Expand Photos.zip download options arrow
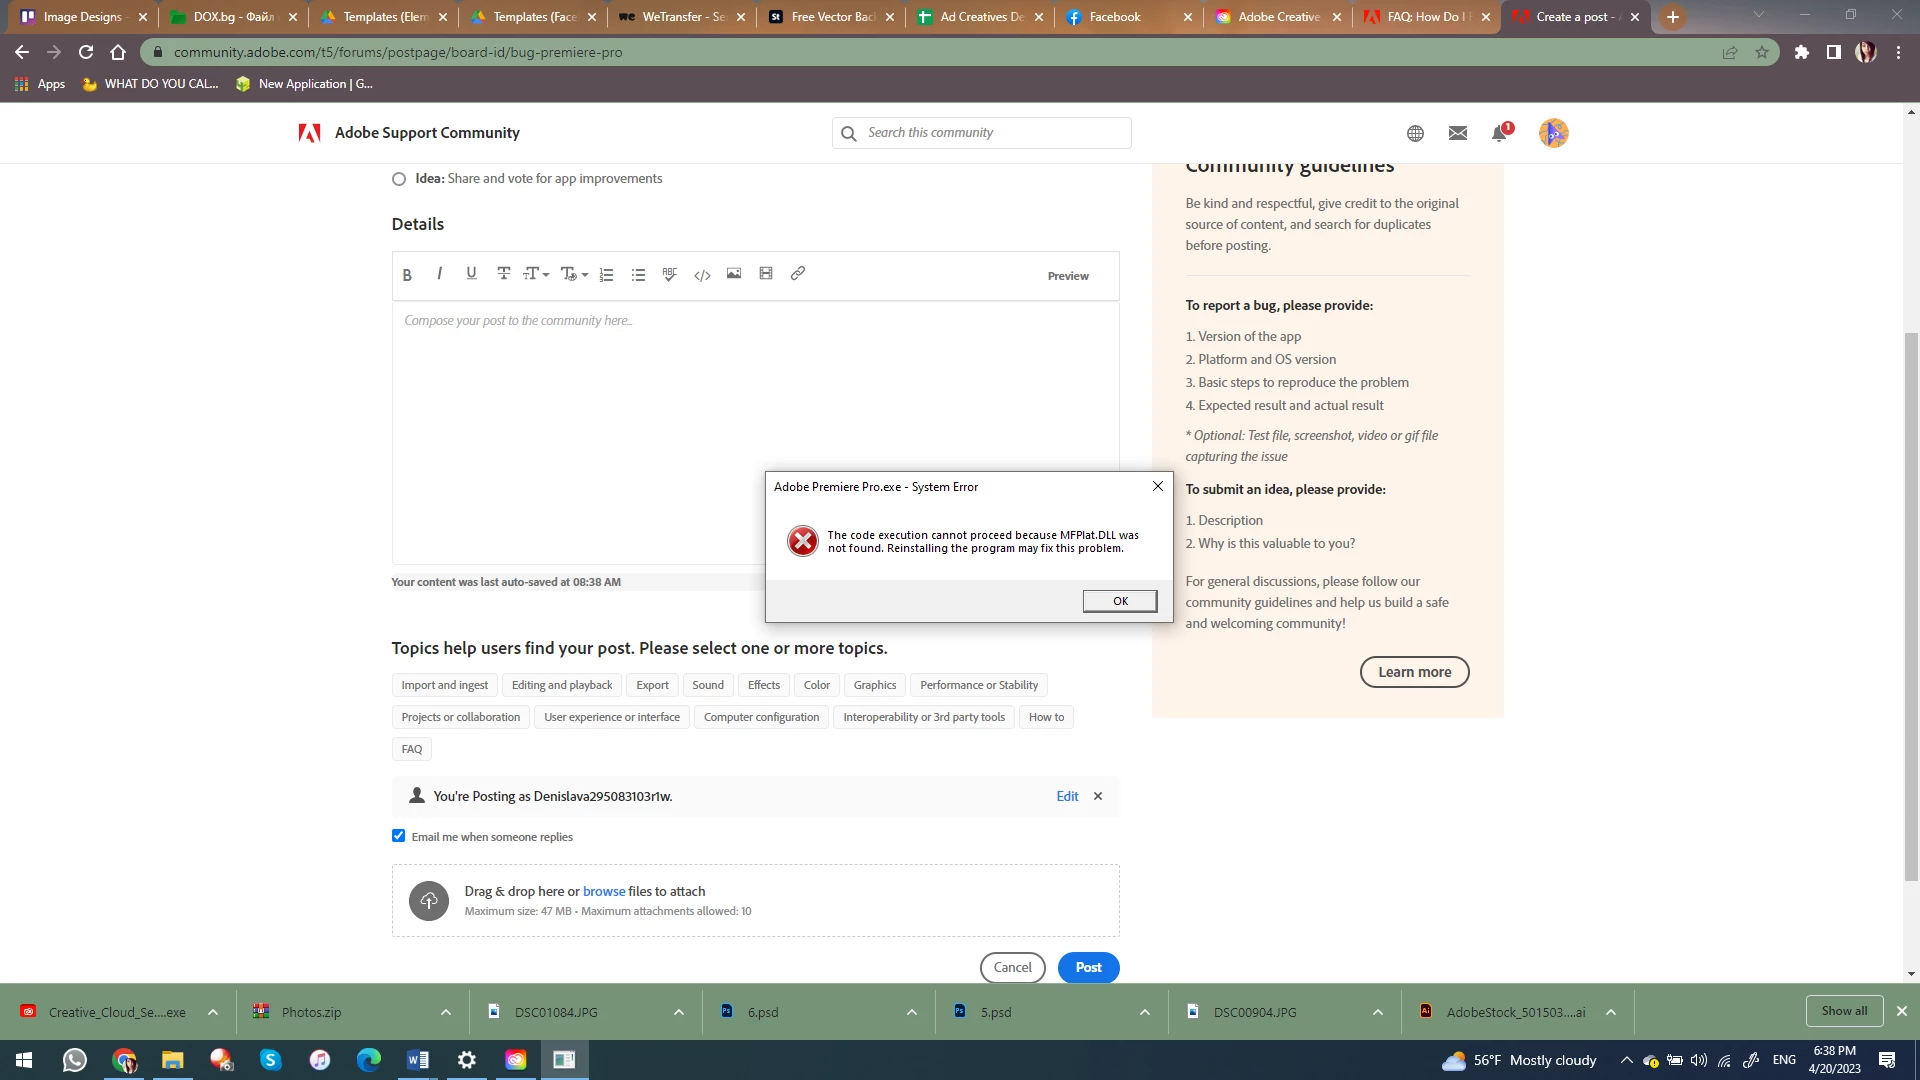The image size is (1920, 1080). pos(446,1012)
